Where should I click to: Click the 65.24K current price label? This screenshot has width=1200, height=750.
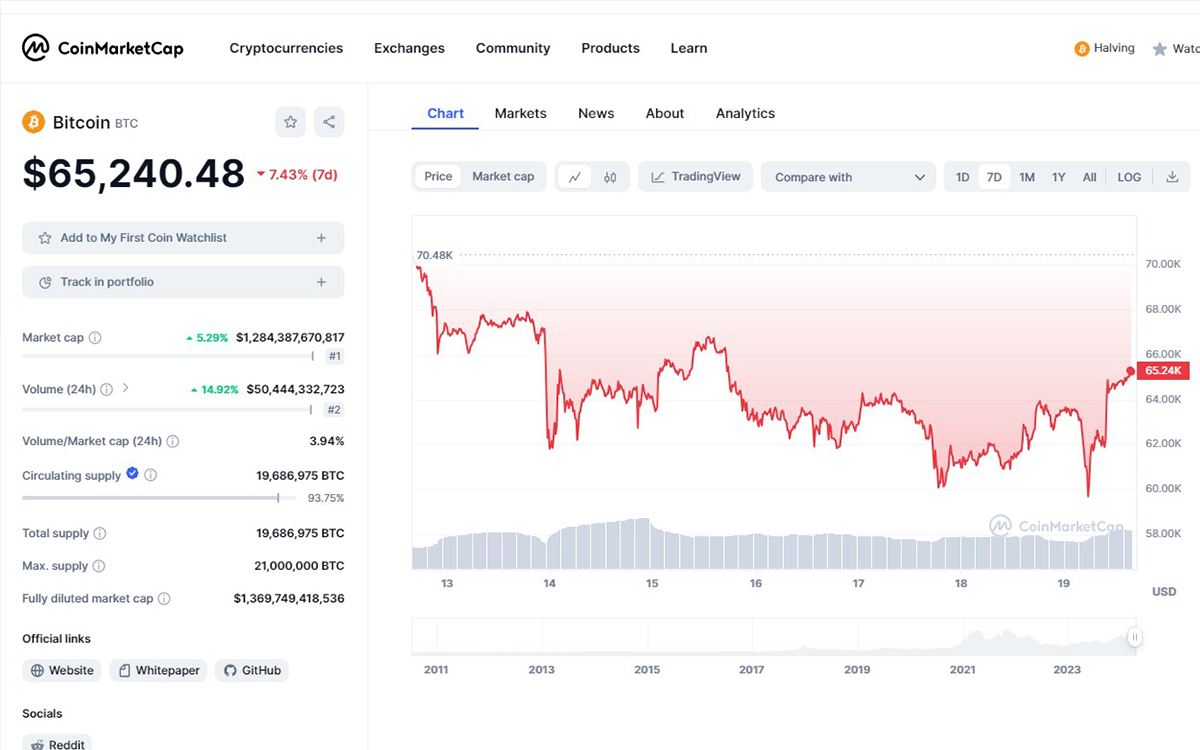pos(1163,371)
